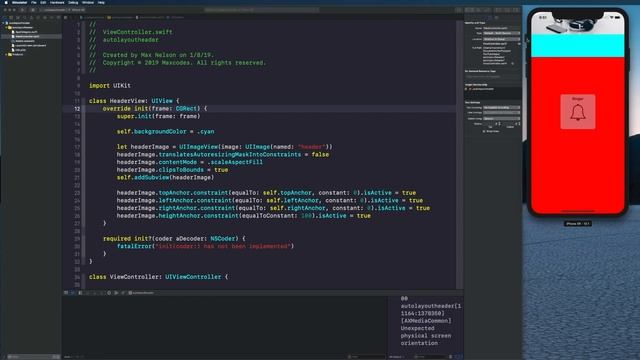Click the Debug Memory Graph icon
The width and height of the screenshot is (640, 360).
[116, 293]
